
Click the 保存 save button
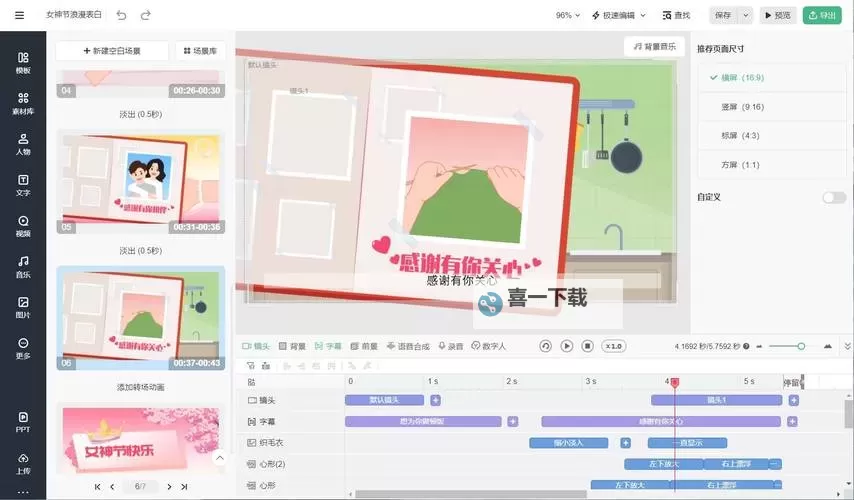(723, 15)
